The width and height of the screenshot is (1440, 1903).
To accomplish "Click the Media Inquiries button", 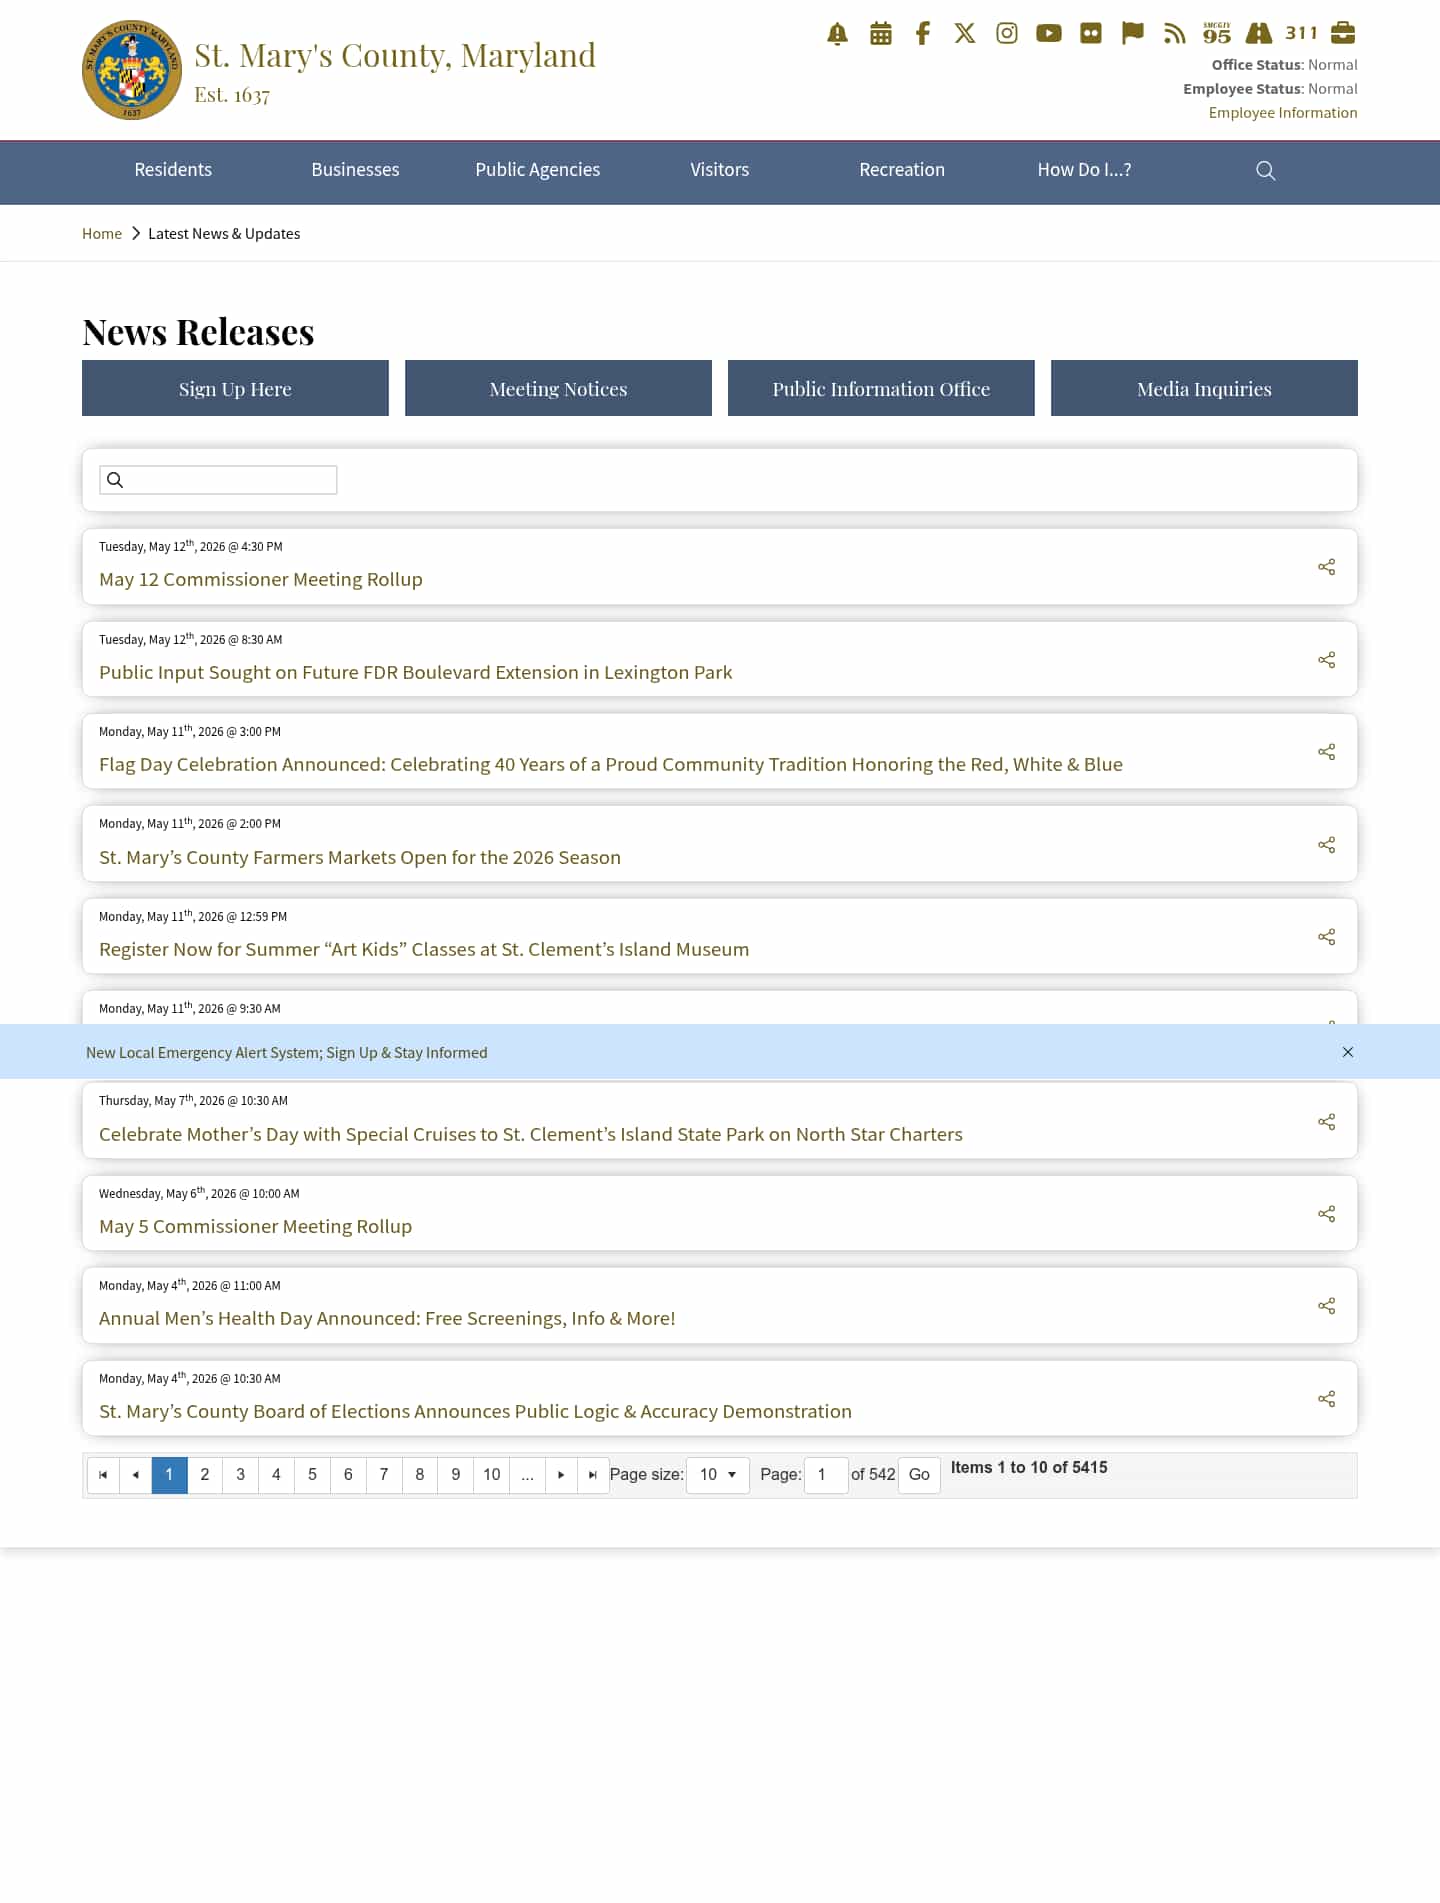I will (x=1204, y=388).
